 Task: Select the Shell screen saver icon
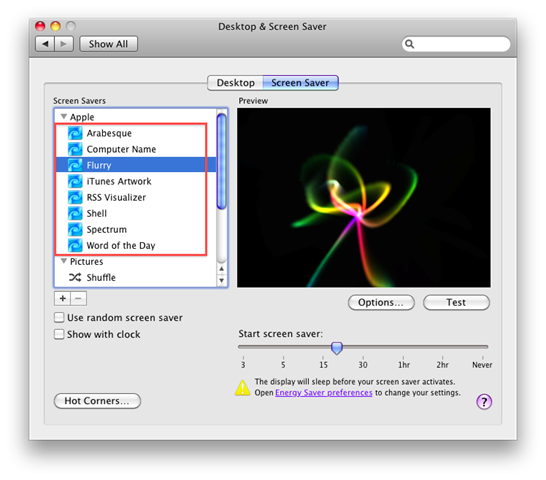75,213
